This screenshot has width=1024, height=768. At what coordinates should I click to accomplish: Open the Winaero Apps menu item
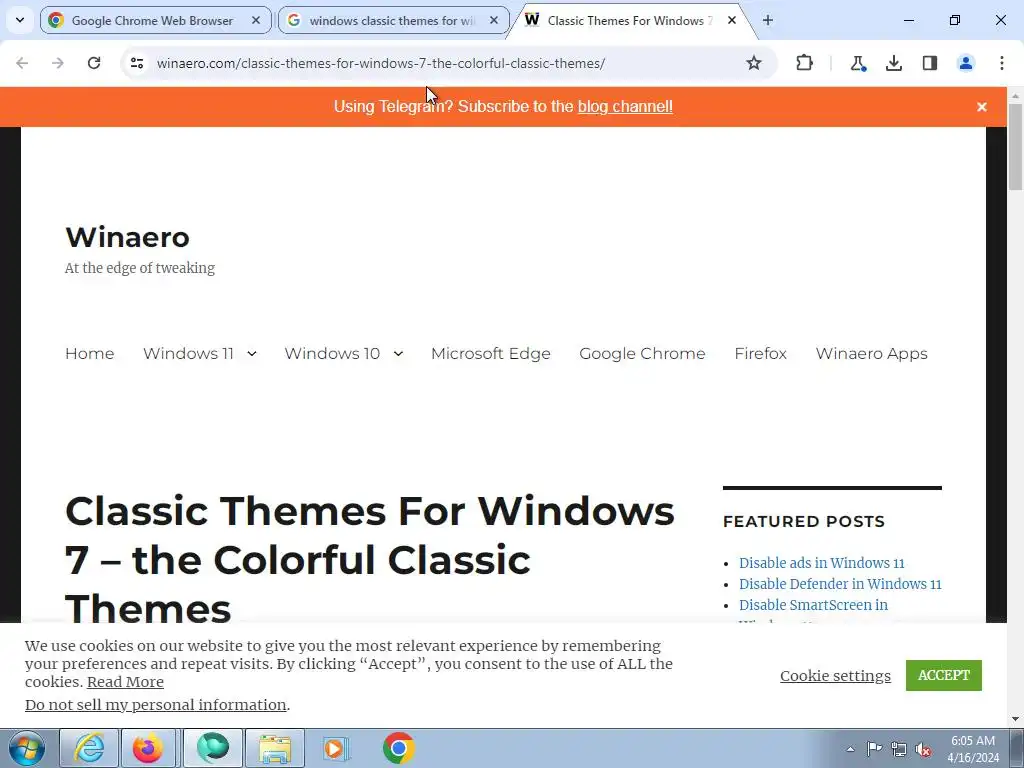tap(871, 353)
